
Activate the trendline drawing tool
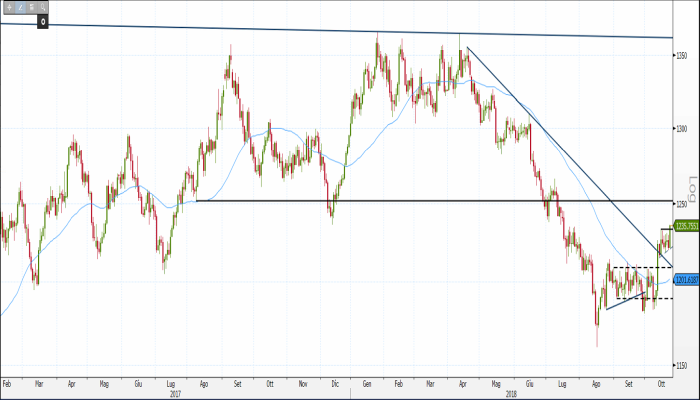[18, 7]
